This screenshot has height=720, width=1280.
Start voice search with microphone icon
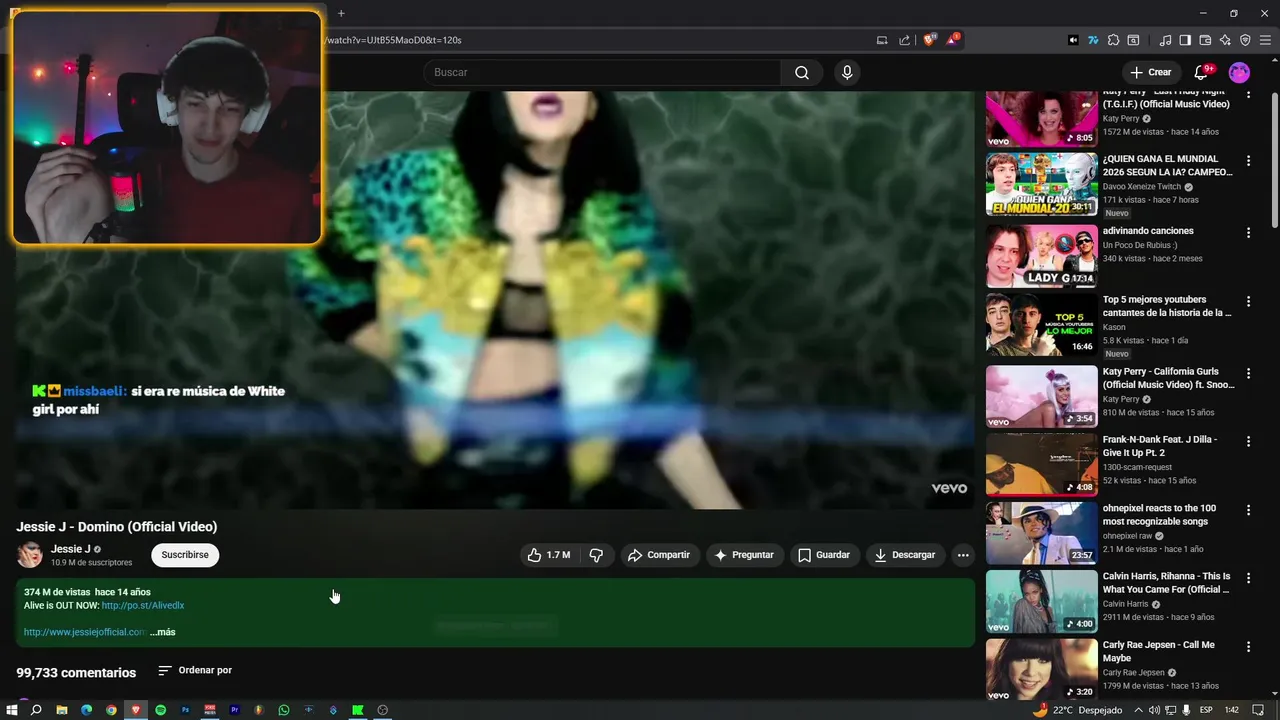(x=847, y=72)
